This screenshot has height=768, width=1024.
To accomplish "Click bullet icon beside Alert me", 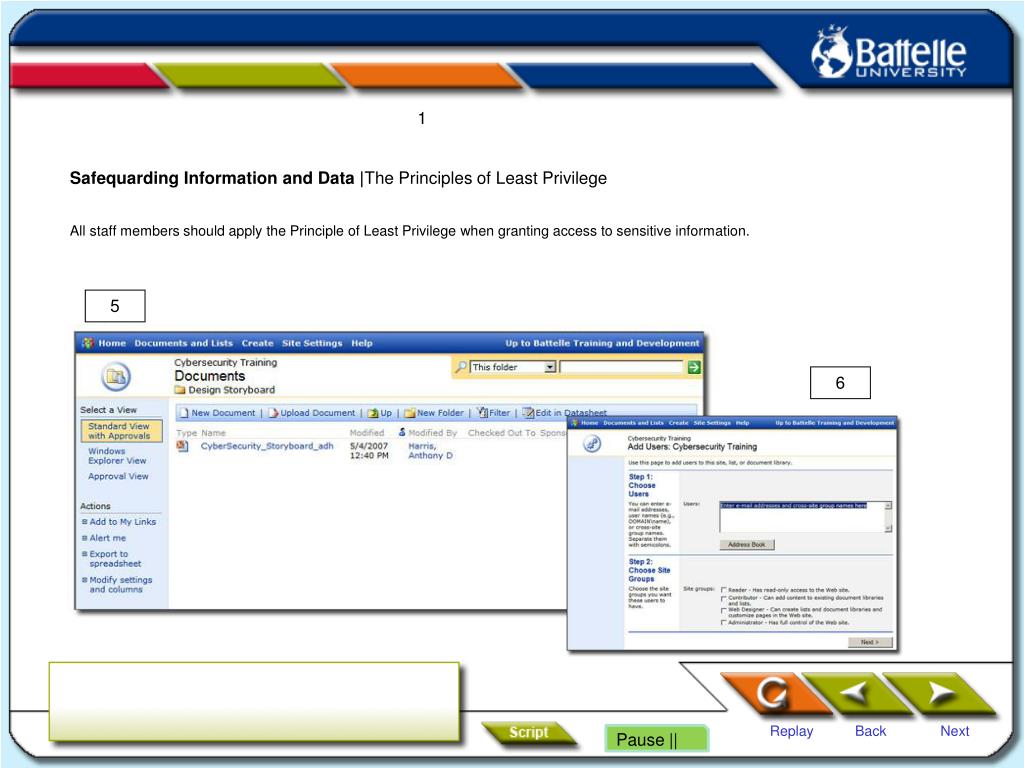I will [x=84, y=538].
